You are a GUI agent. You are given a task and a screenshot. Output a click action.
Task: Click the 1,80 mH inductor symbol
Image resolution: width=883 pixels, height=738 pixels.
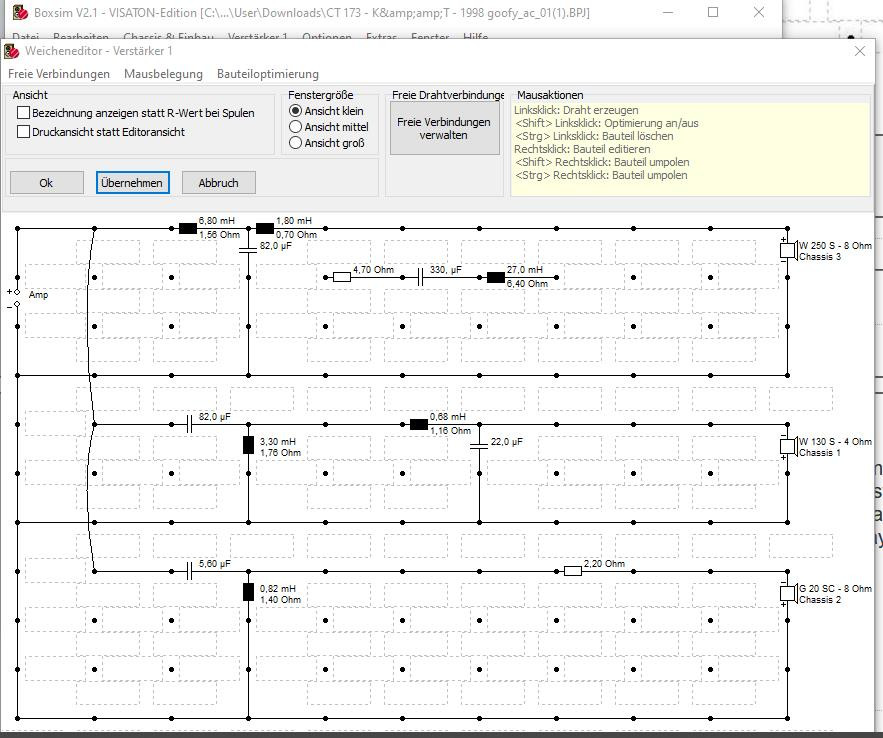[265, 229]
